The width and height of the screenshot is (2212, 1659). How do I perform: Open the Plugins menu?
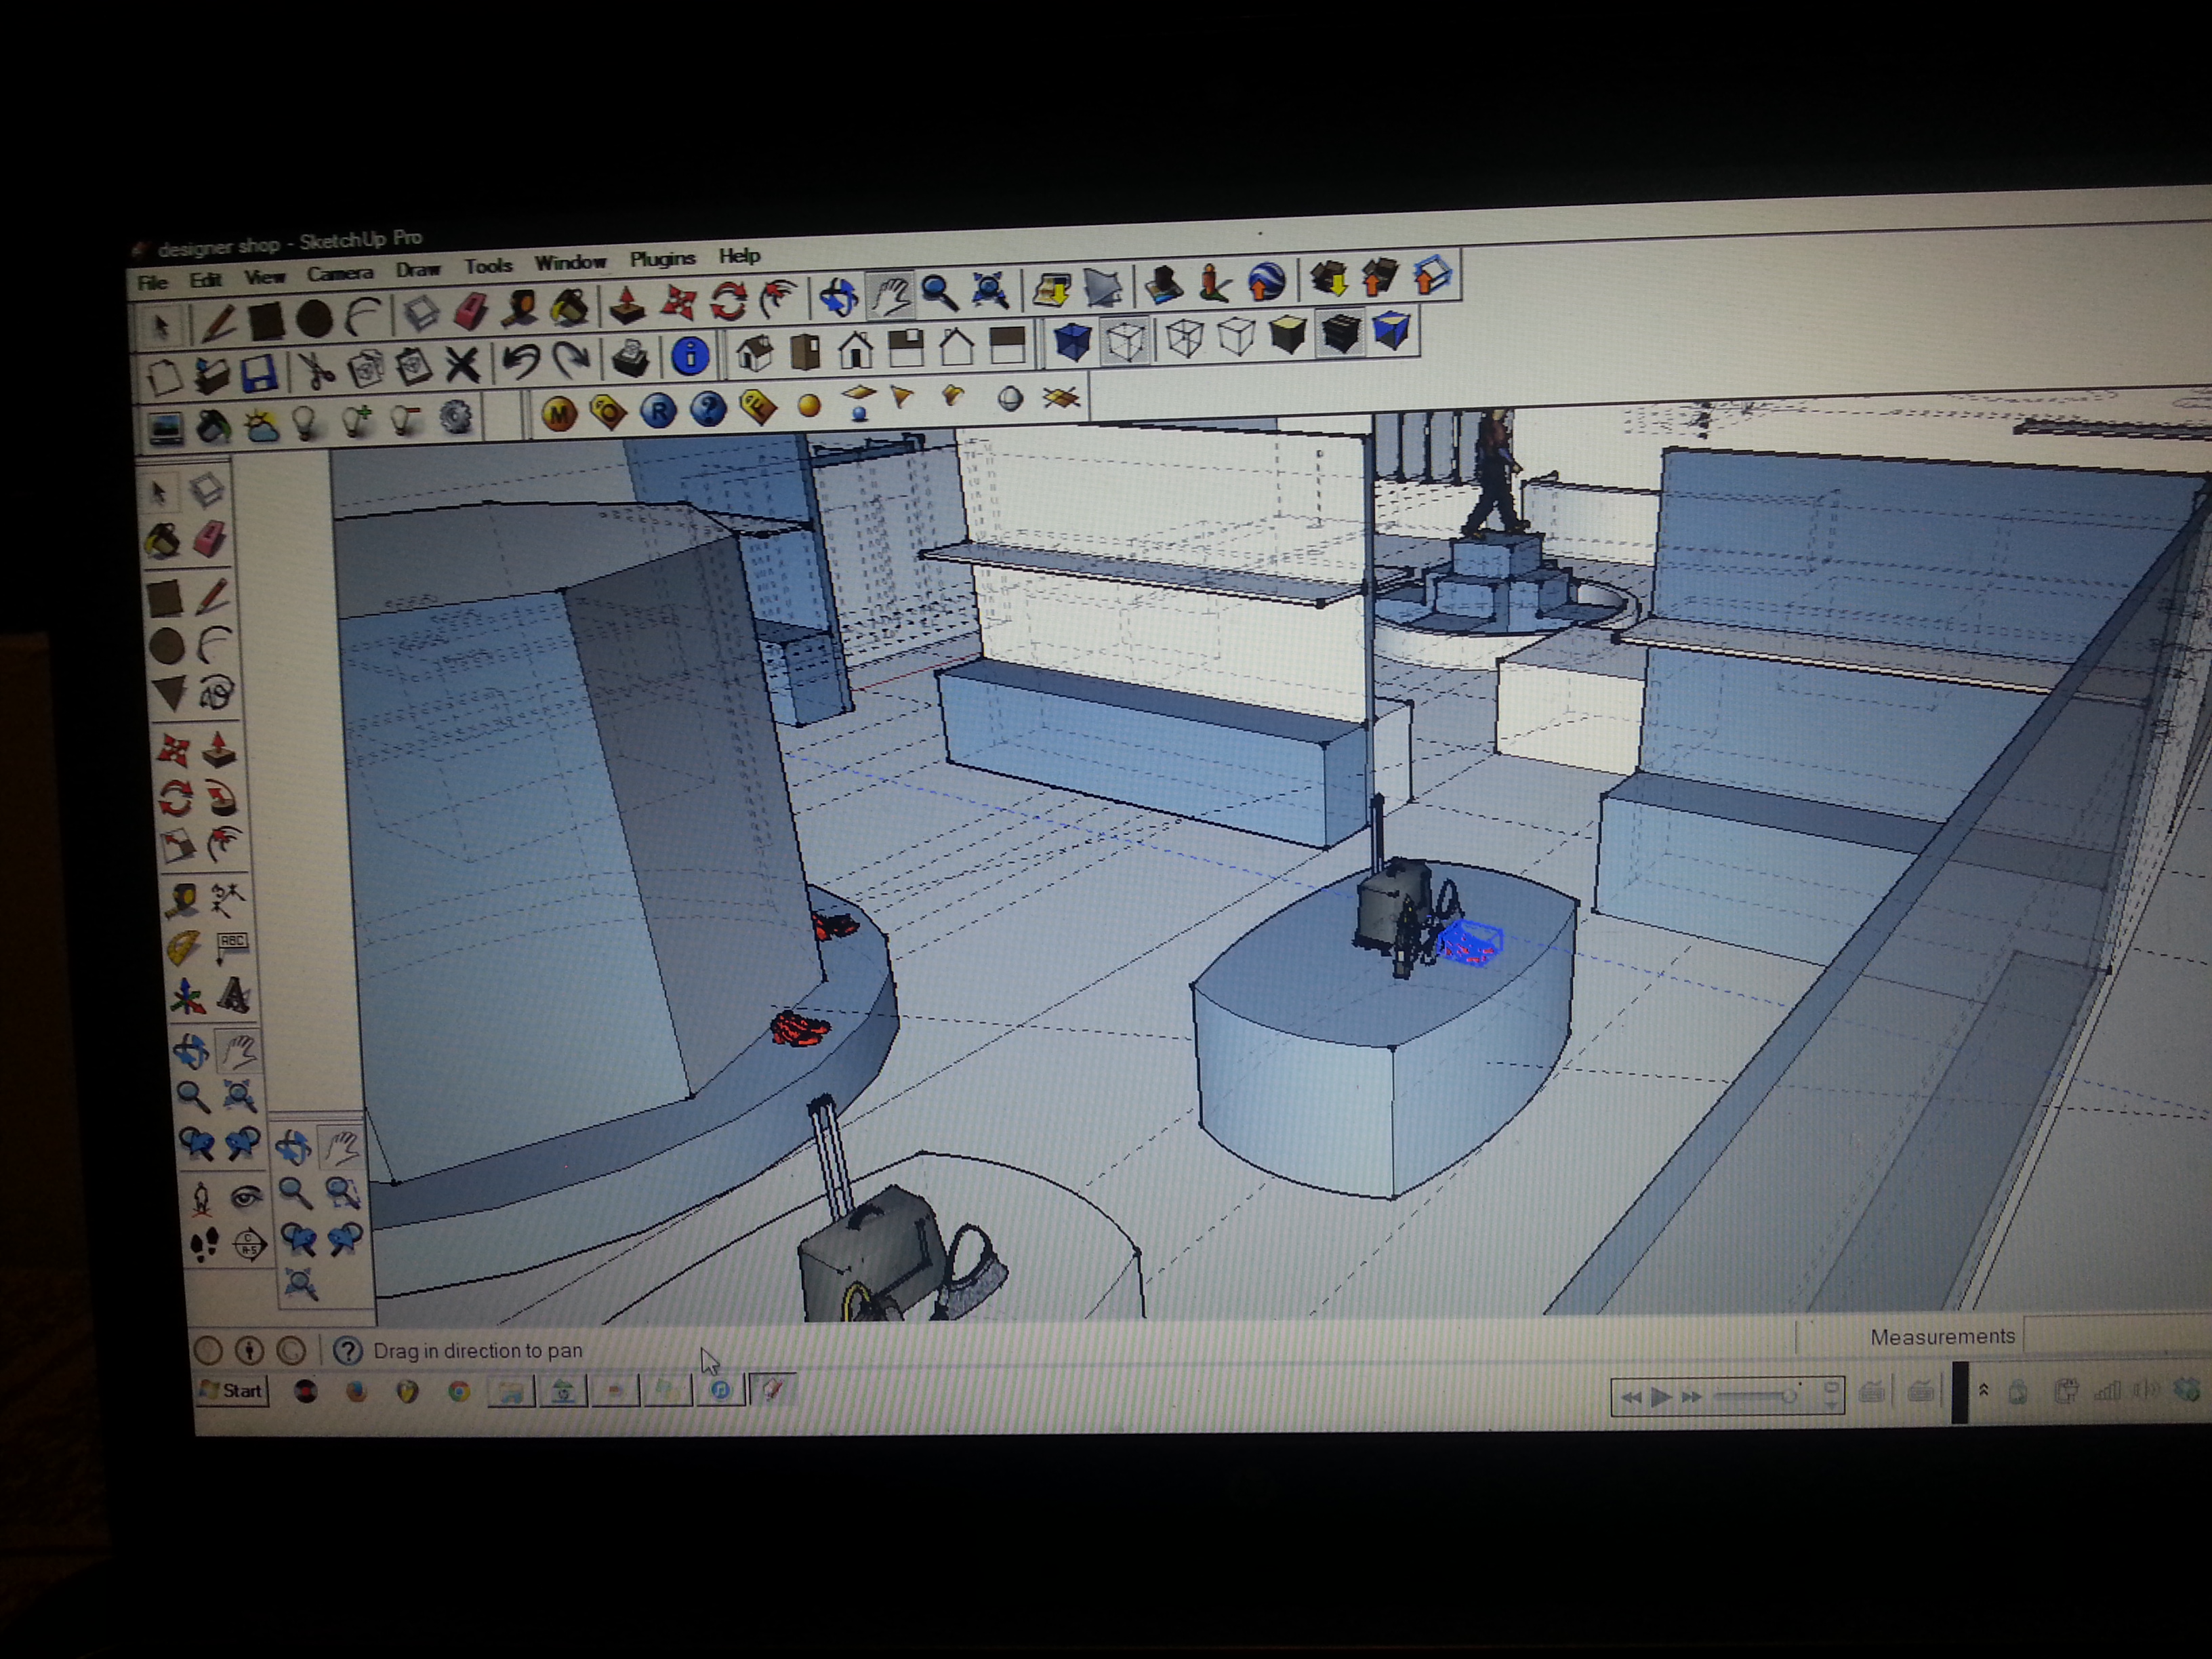pyautogui.click(x=662, y=259)
